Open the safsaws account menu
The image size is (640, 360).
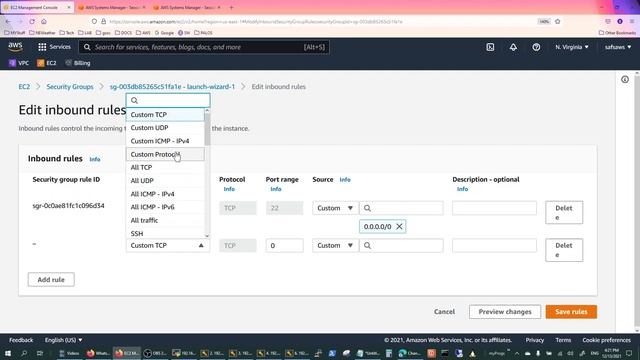618,47
